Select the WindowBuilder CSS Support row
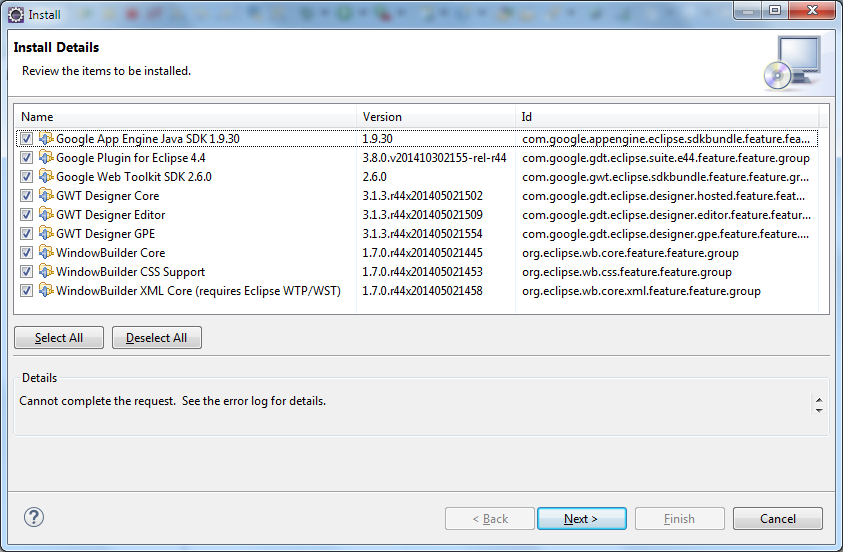This screenshot has width=843, height=552. click(417, 271)
